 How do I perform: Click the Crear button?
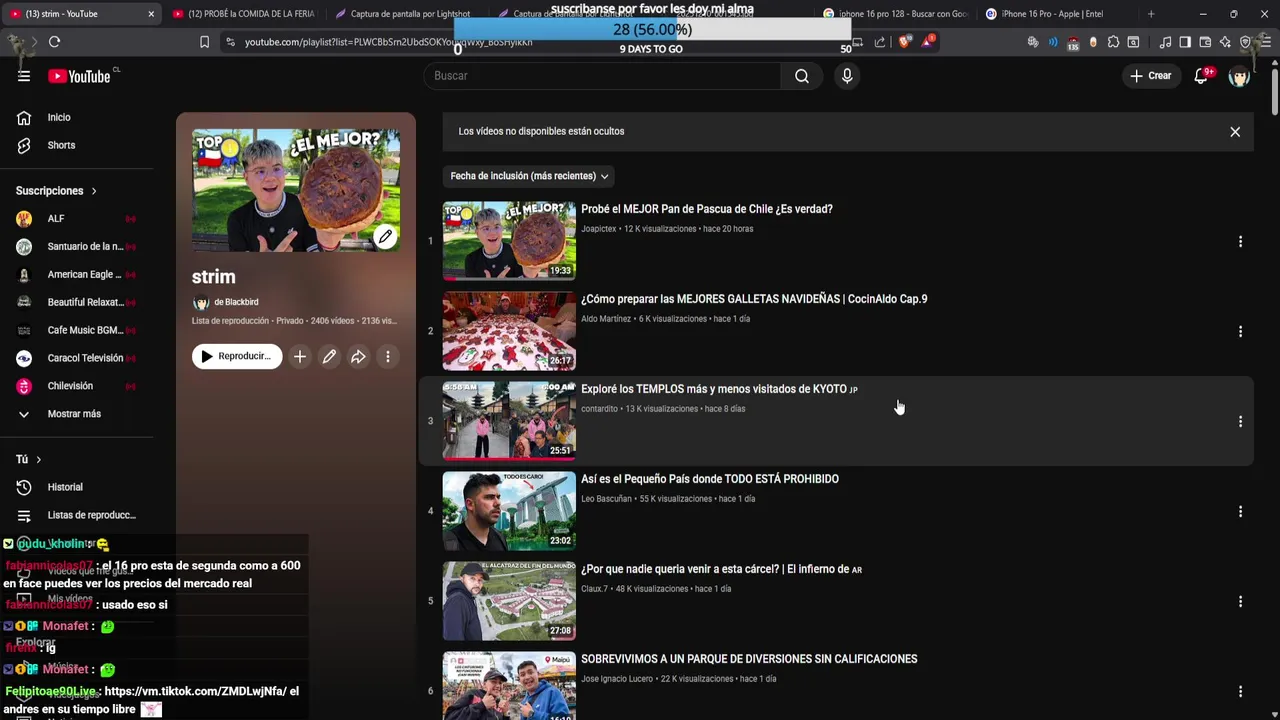pyautogui.click(x=1151, y=76)
